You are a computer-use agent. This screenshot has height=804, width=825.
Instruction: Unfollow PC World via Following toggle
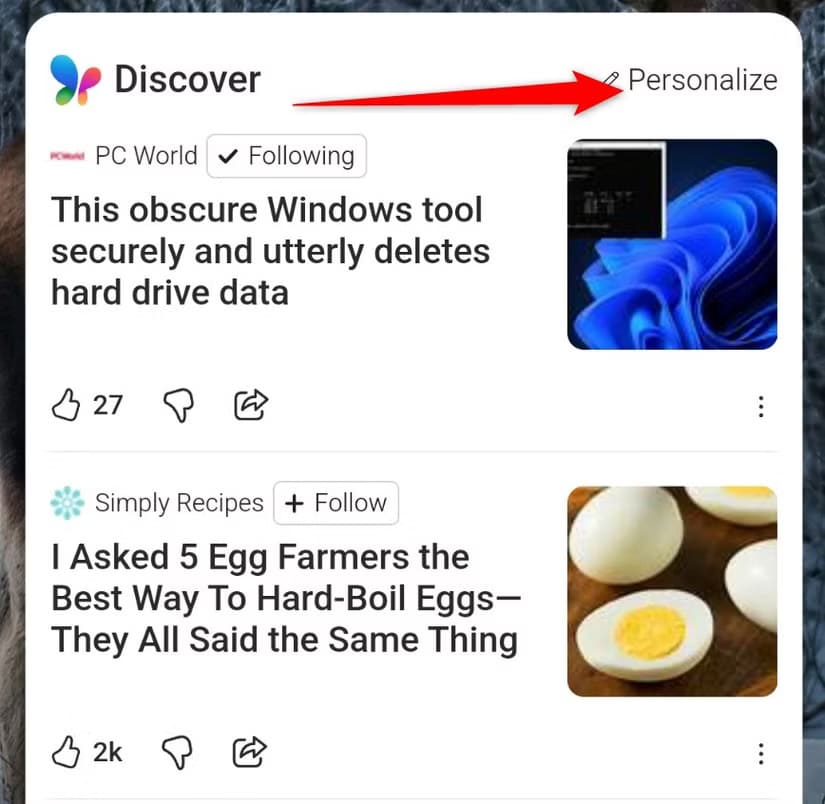click(x=287, y=157)
